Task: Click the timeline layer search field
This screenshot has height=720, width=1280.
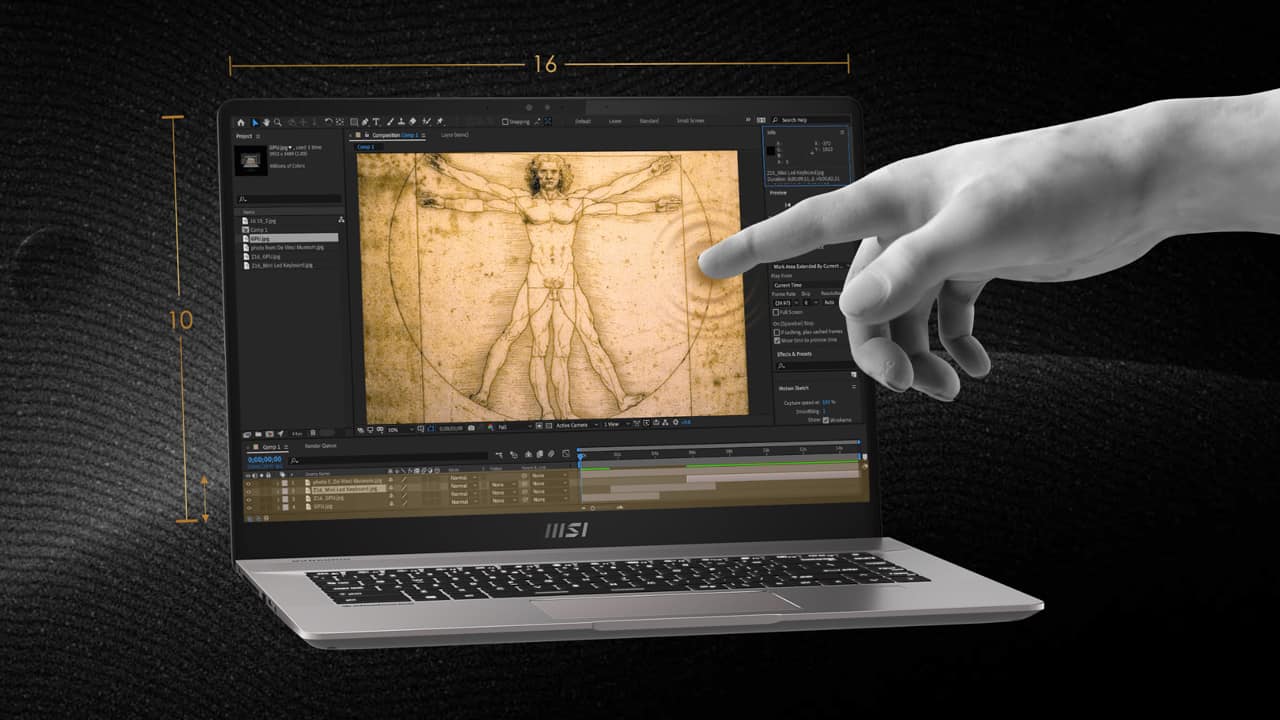Action: pos(390,459)
